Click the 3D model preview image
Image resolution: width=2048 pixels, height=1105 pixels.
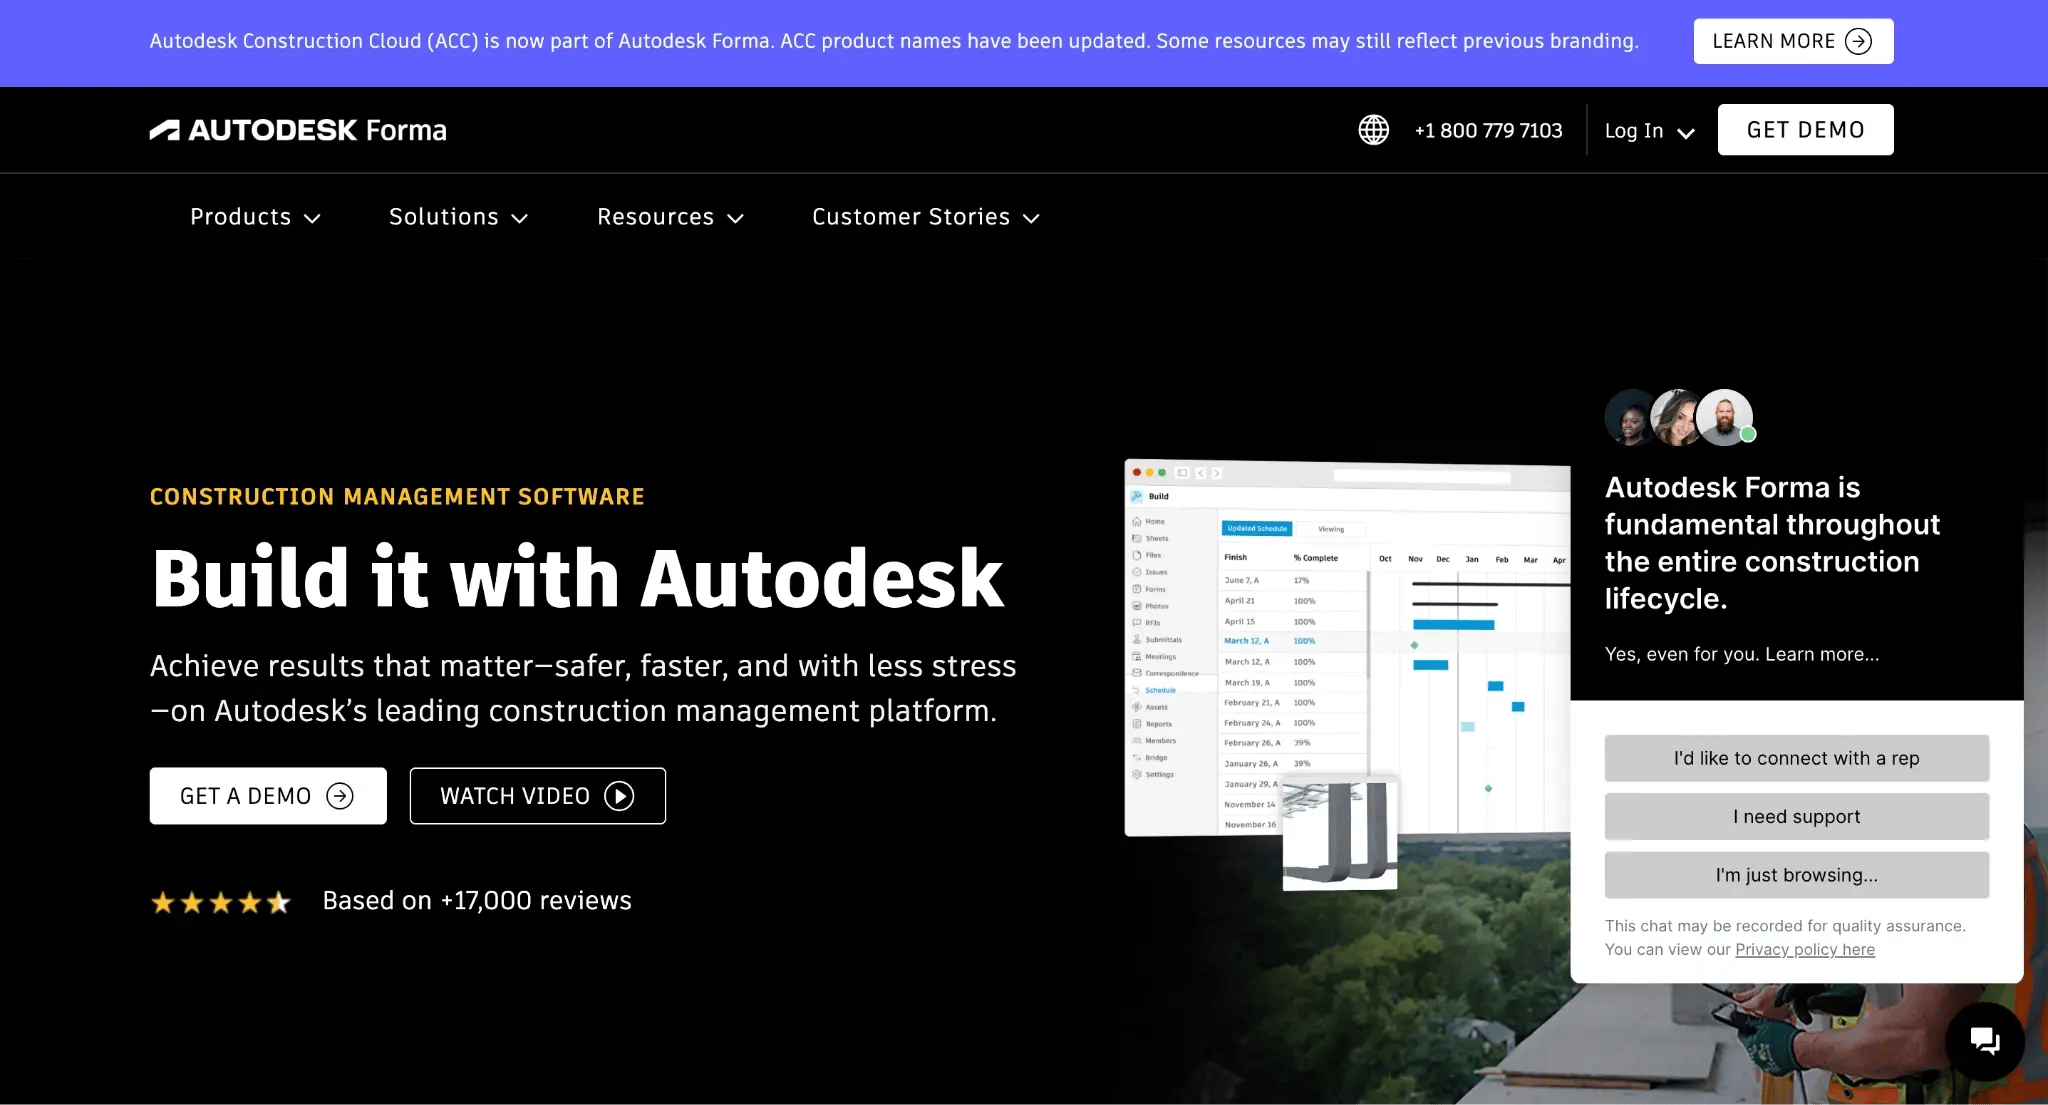[1340, 835]
